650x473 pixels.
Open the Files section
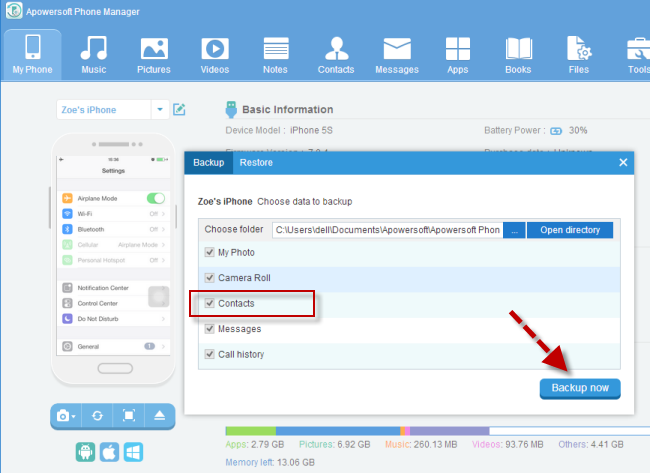579,54
